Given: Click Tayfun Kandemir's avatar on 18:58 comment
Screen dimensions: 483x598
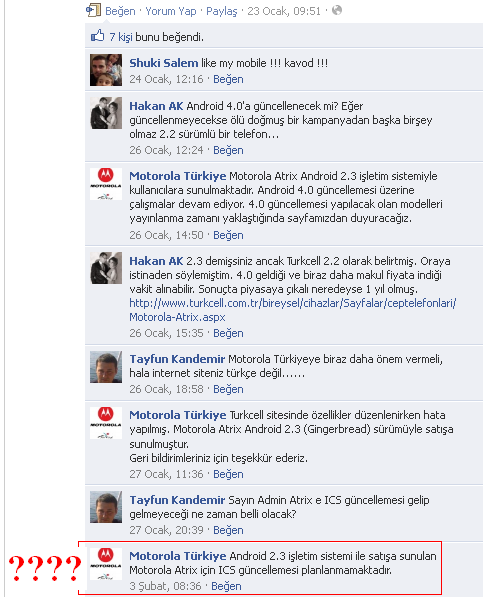Looking at the screenshot, I should click(x=106, y=367).
